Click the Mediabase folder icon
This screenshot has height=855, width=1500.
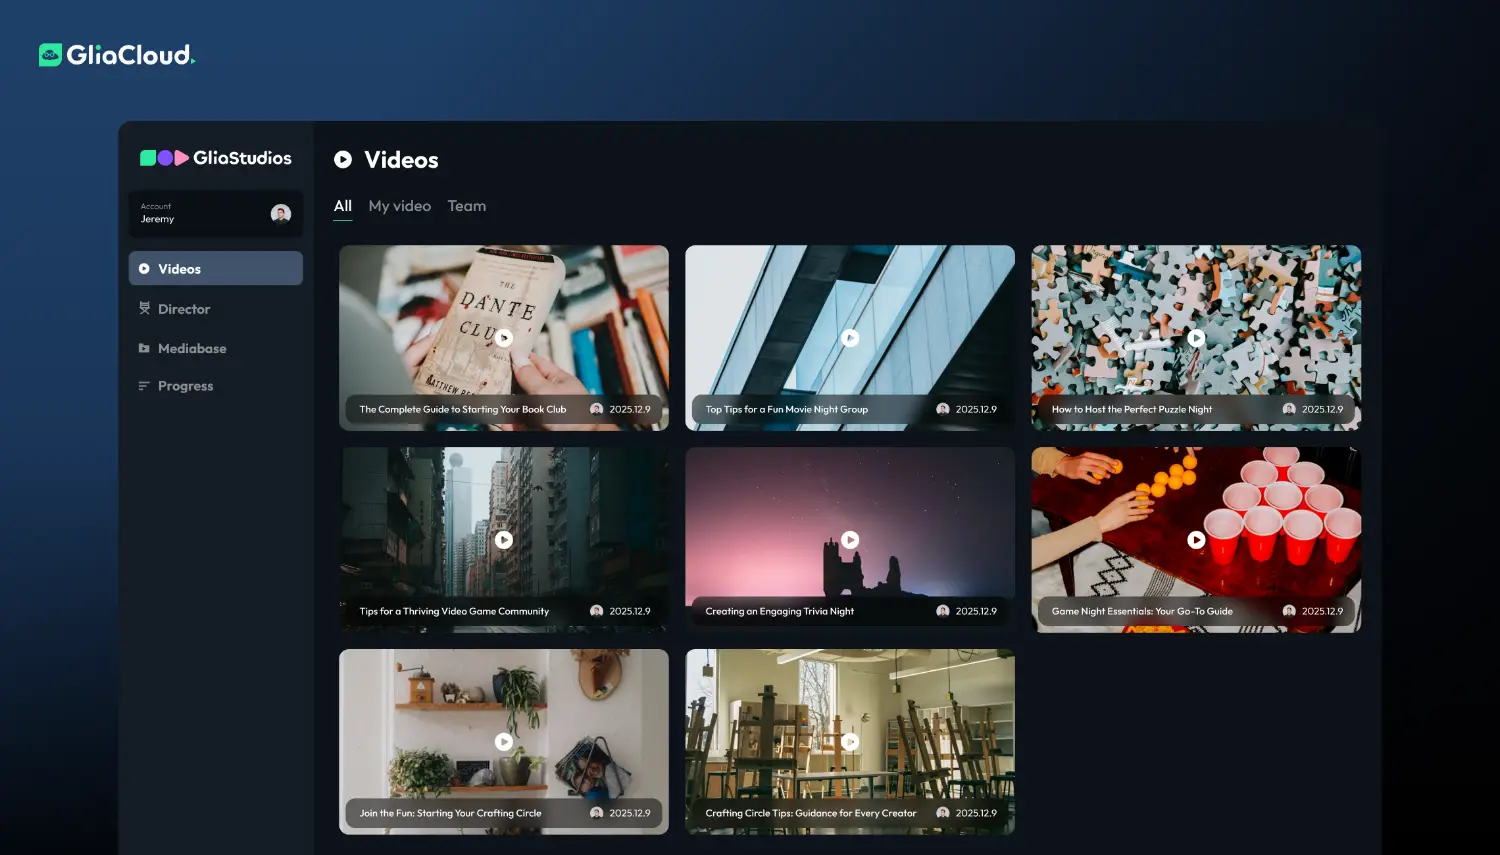(x=144, y=348)
